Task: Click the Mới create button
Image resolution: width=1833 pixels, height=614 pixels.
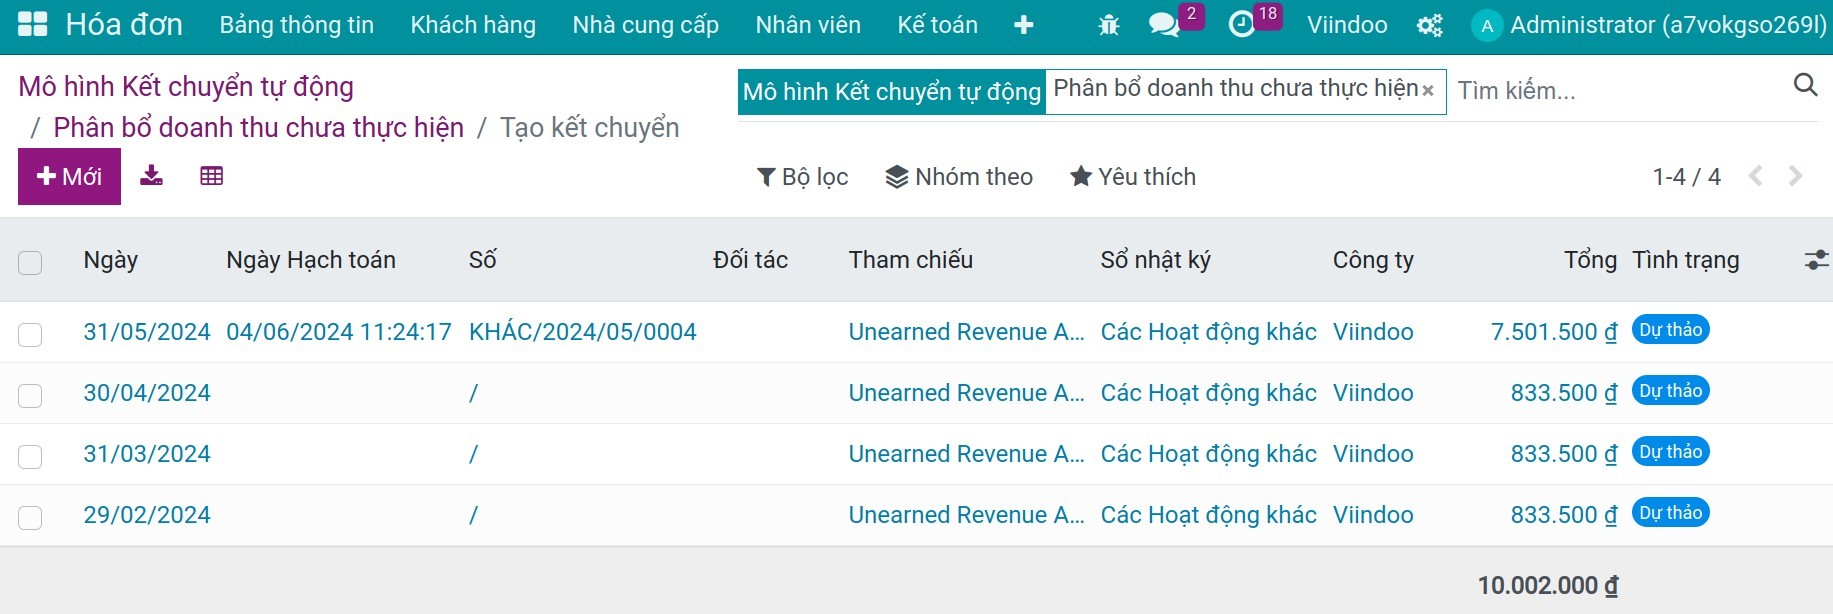Action: [69, 177]
